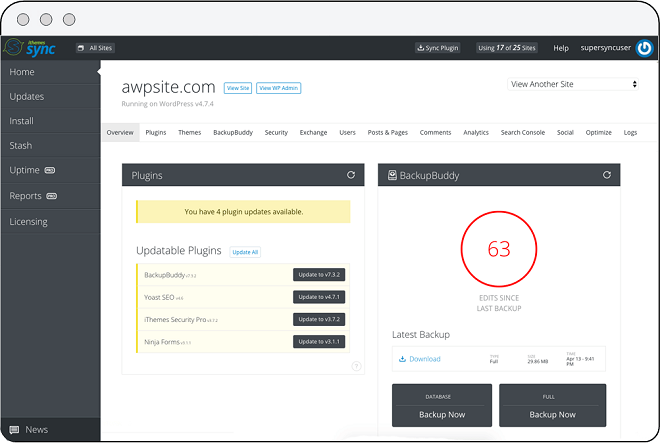Select the Overview tab
Screen dimensions: 660x443
coord(120,133)
